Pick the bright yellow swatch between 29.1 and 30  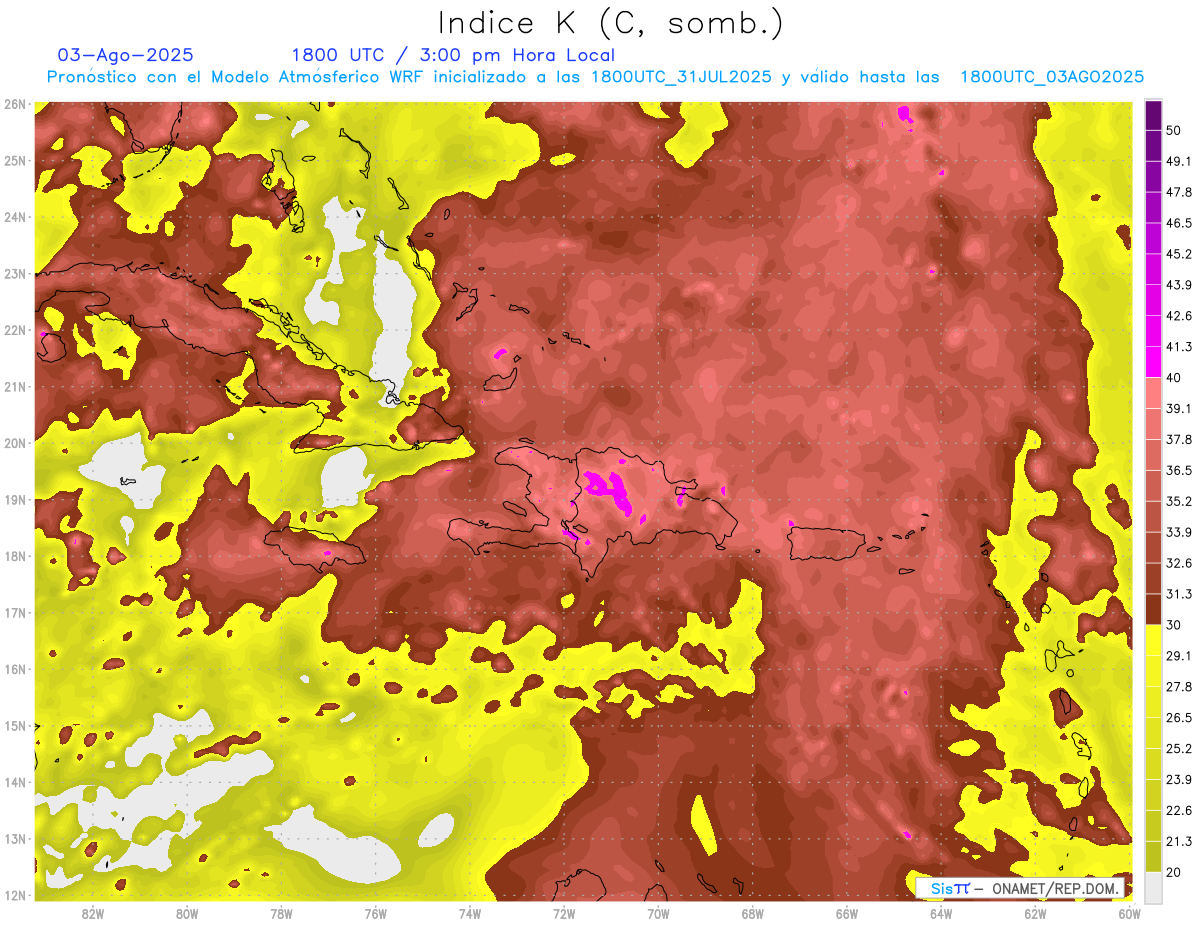coord(1153,640)
